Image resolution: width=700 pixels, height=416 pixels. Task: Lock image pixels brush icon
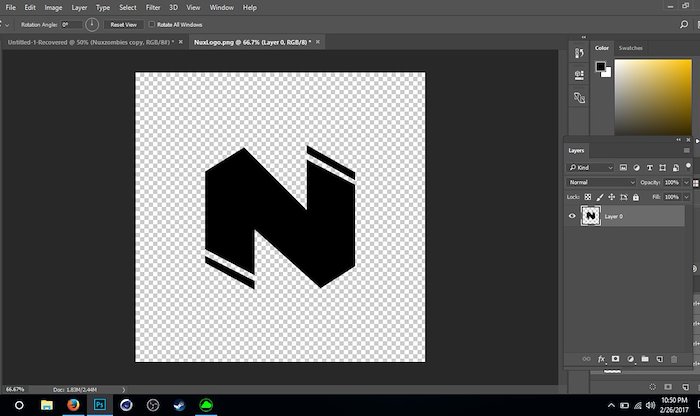[x=600, y=197]
